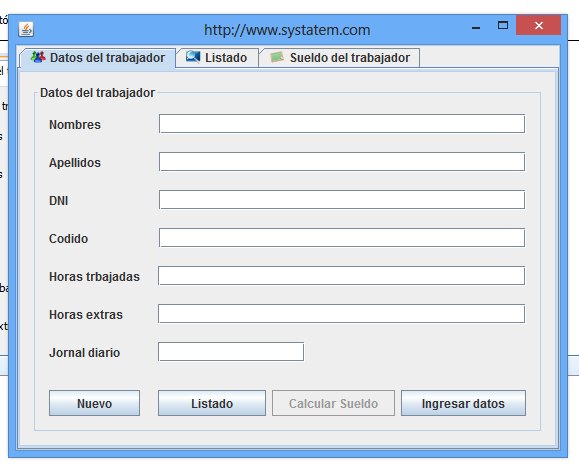Close the systatem window
The height and width of the screenshot is (467, 579).
click(x=539, y=25)
